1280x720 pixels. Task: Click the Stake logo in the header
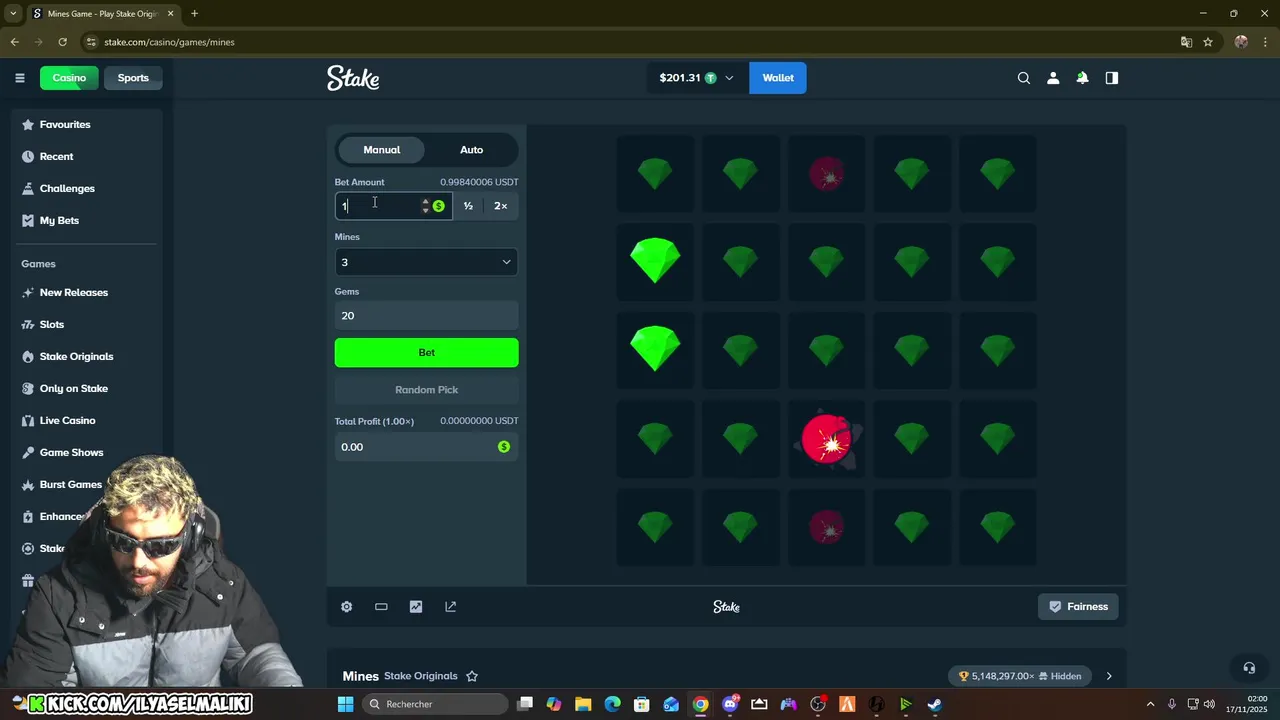pos(353,78)
